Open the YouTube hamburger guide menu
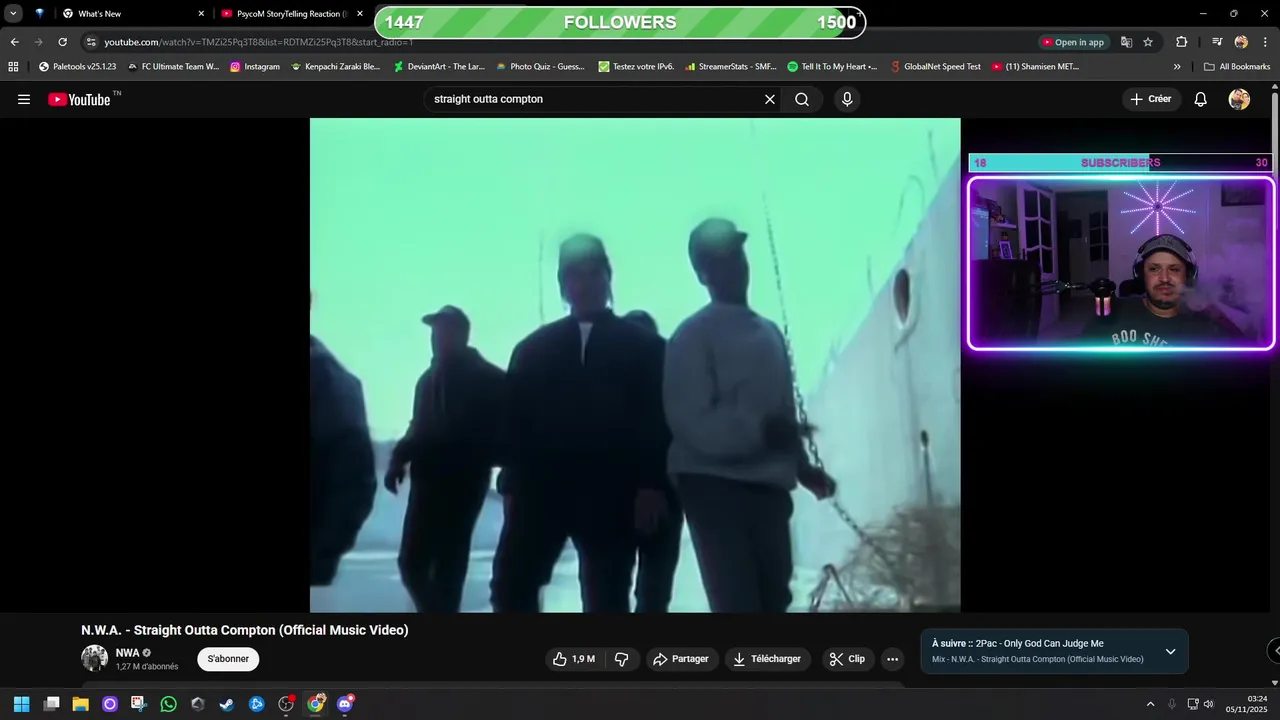The width and height of the screenshot is (1280, 720). pos(24,99)
